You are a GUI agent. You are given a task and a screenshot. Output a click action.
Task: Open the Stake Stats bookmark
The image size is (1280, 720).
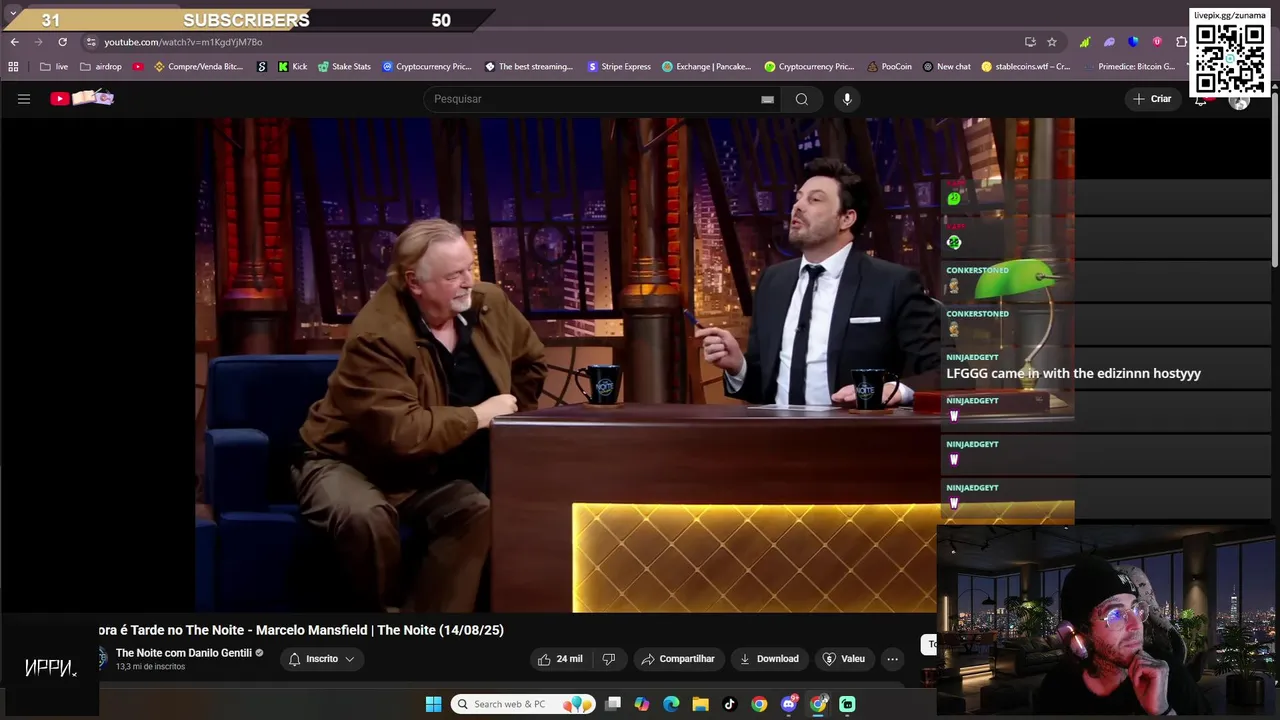coord(344,67)
